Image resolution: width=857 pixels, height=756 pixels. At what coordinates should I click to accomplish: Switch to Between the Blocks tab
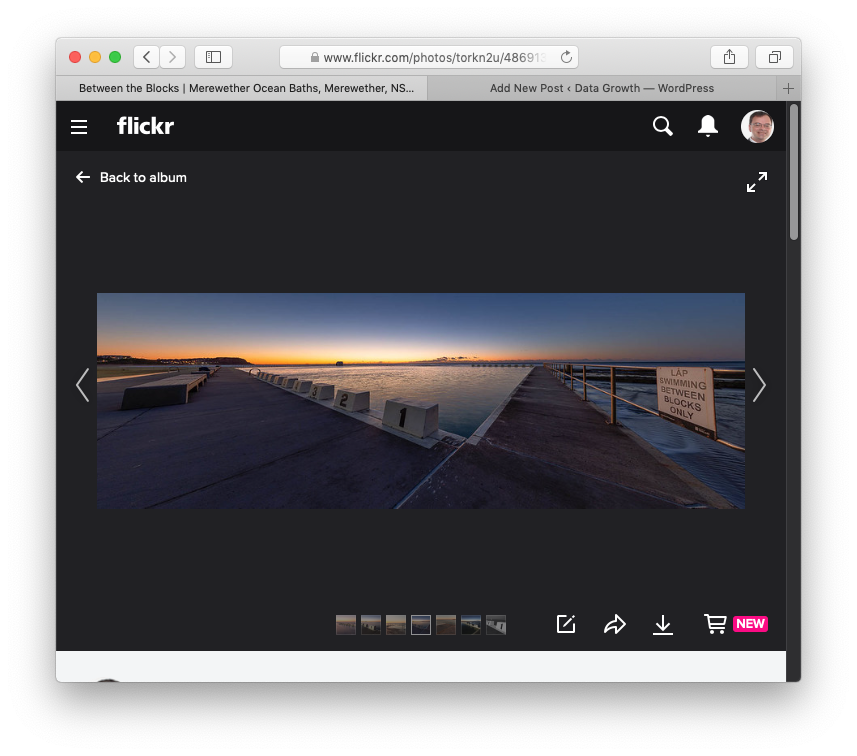(x=242, y=88)
